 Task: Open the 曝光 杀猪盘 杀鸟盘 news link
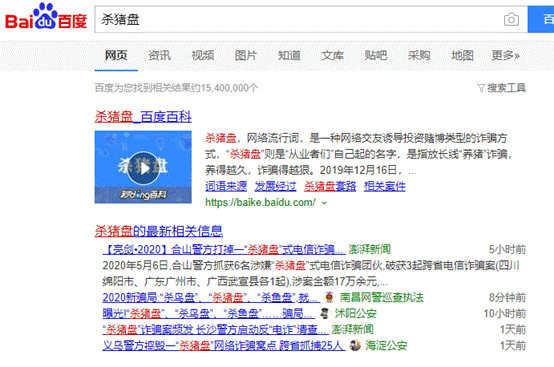pos(208,313)
